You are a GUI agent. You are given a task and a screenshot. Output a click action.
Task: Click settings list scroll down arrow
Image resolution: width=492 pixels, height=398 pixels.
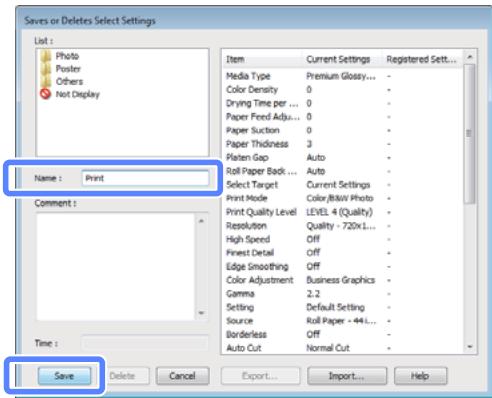click(x=470, y=347)
